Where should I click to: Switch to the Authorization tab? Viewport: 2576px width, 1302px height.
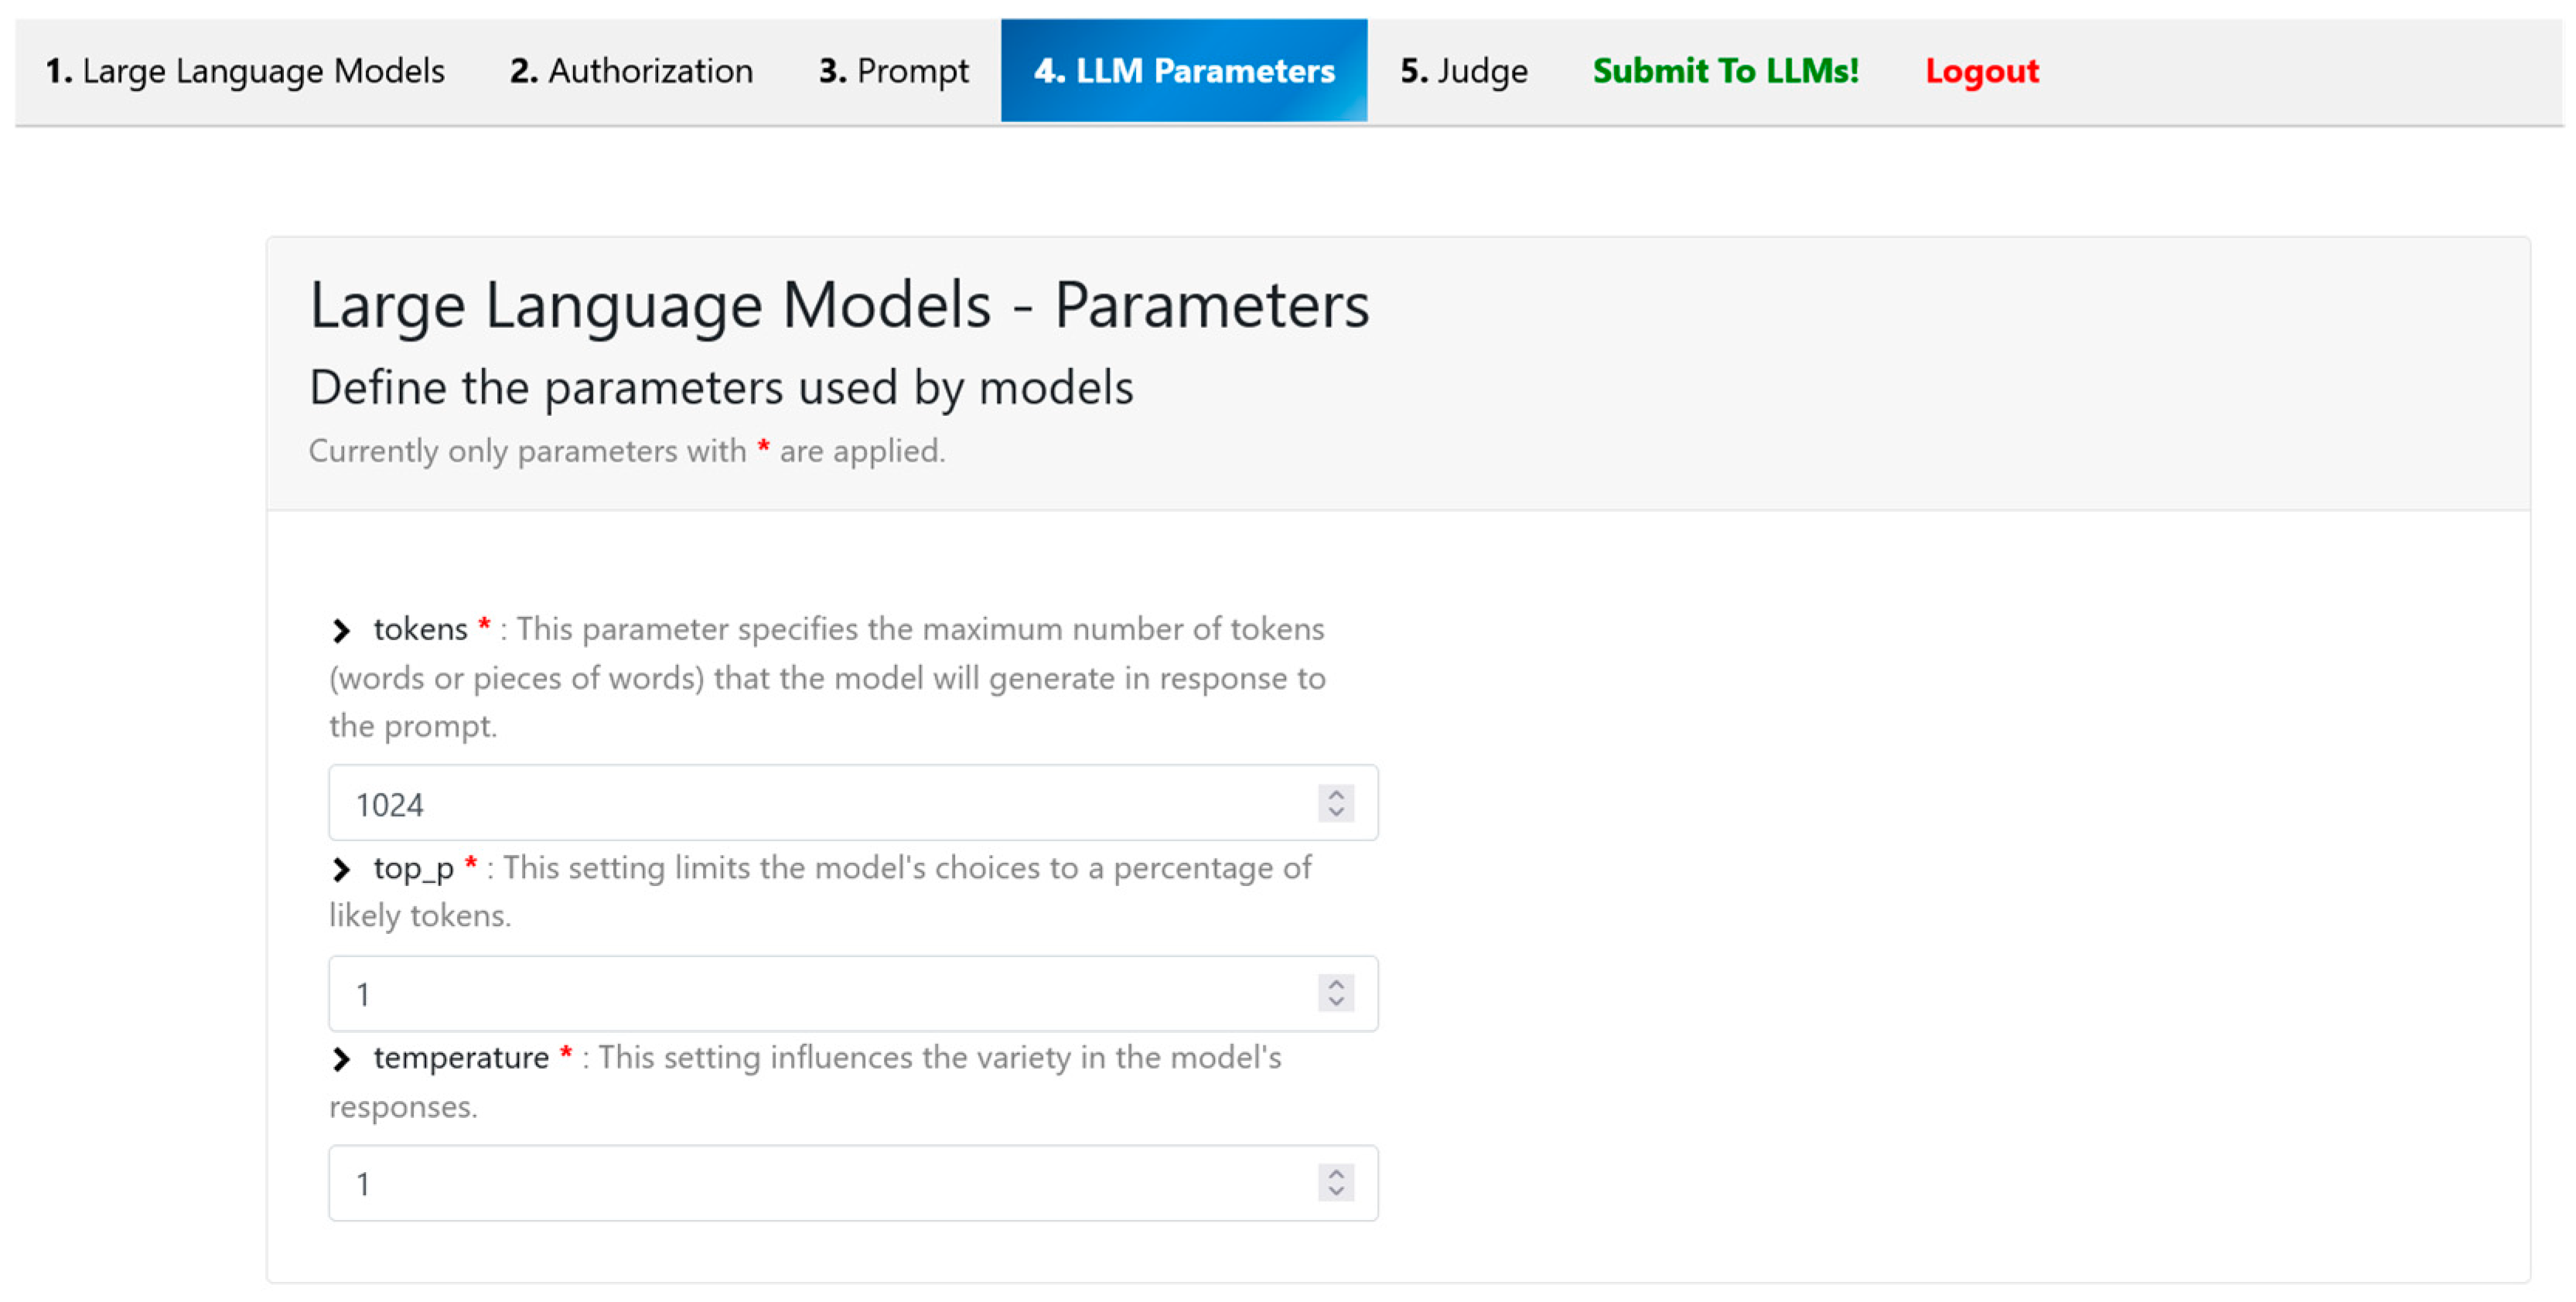click(631, 71)
